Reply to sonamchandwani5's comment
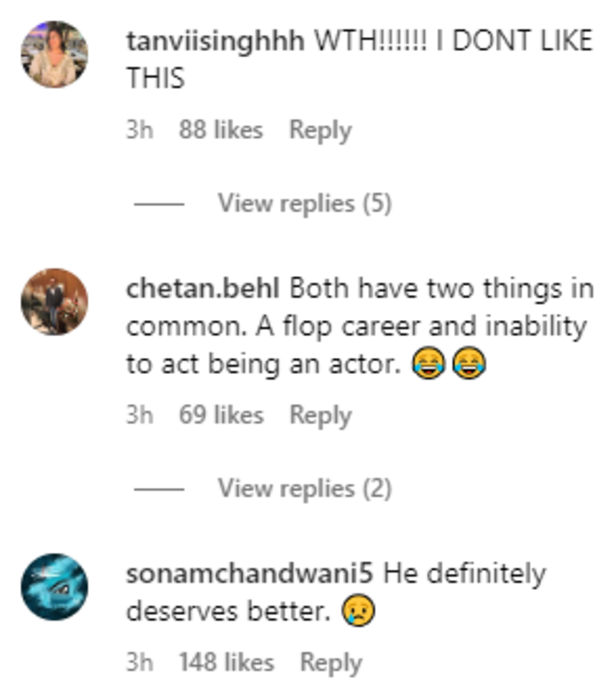The height and width of the screenshot is (694, 616). (x=331, y=662)
